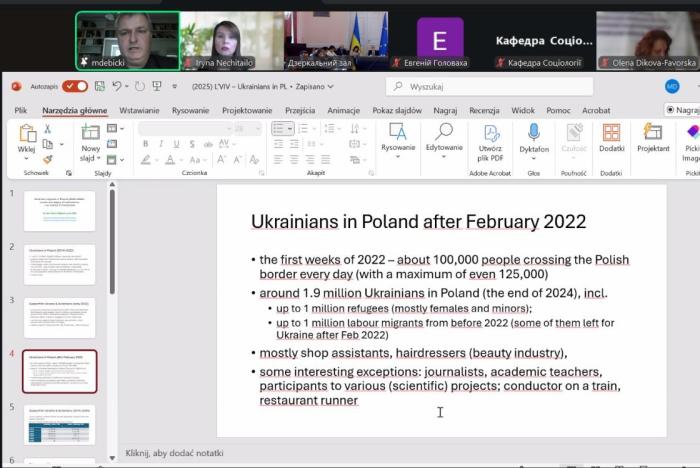The image size is (700, 468).
Task: Click the Format Painter brush icon
Action: coord(47,159)
